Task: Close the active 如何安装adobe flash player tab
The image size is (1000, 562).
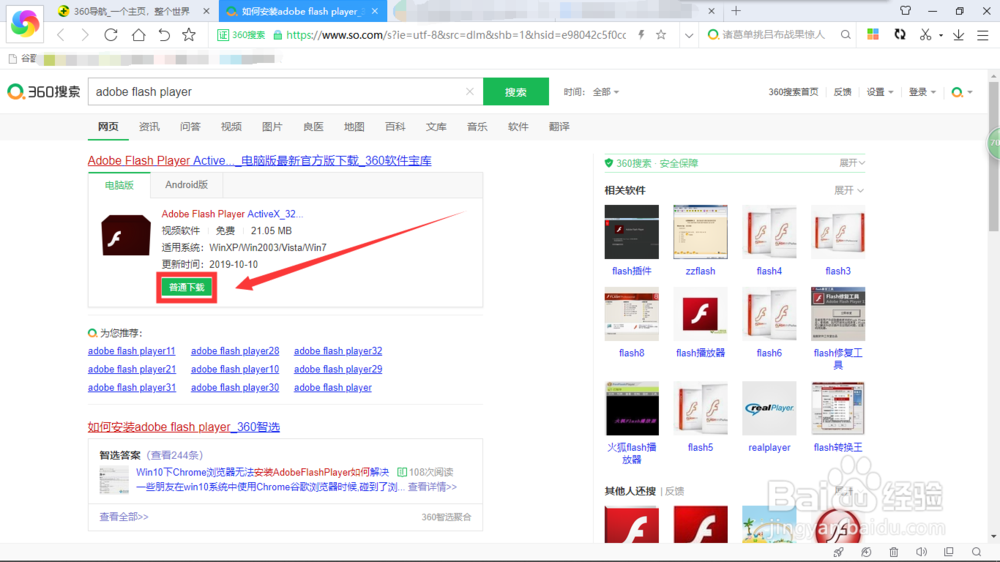Action: (x=375, y=11)
